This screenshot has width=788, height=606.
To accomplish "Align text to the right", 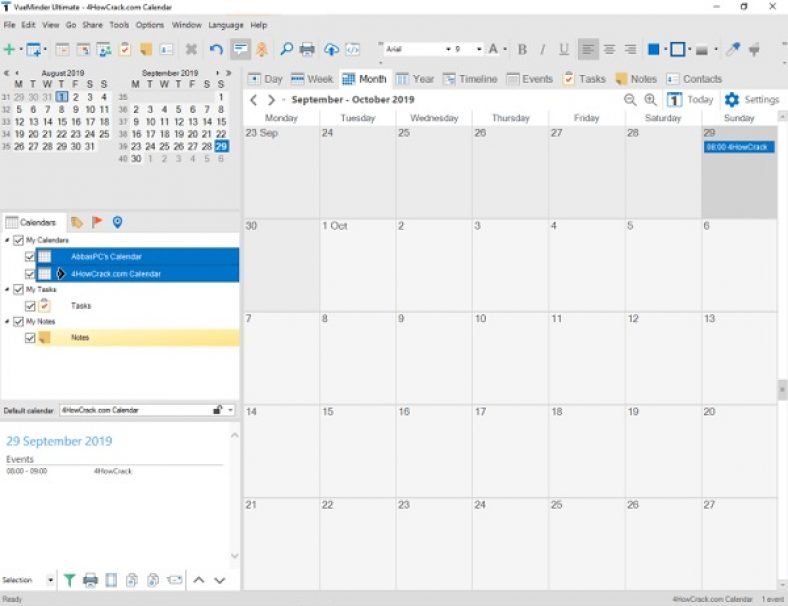I will (630, 49).
